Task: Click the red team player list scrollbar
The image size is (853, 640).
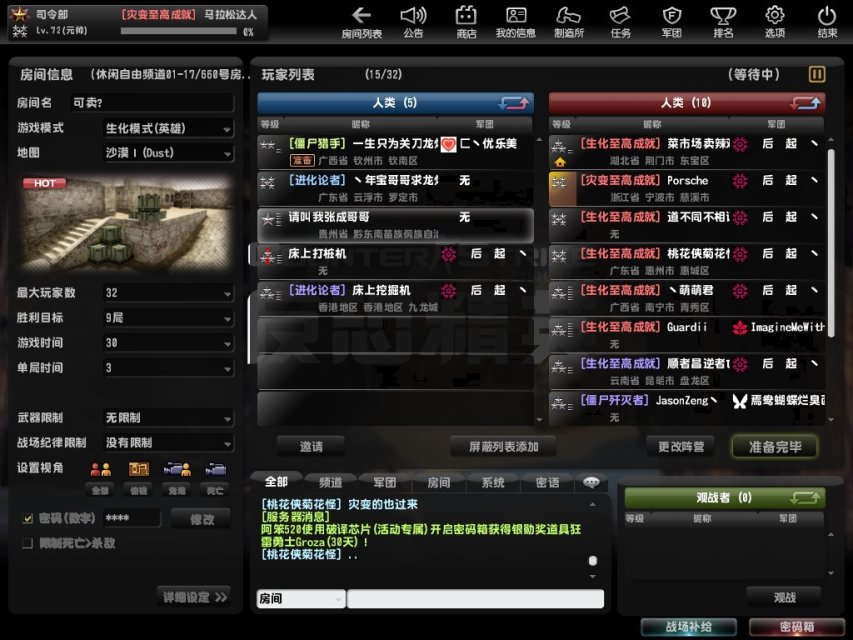Action: pos(831,244)
